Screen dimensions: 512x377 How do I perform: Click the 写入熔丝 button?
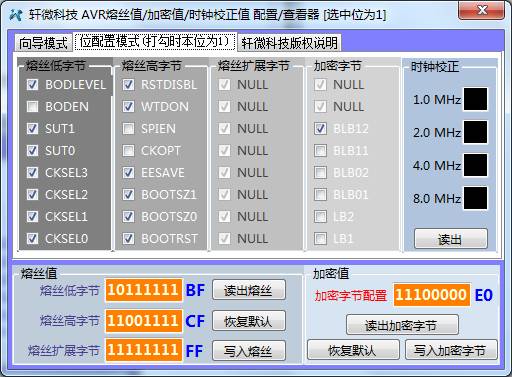pyautogui.click(x=249, y=351)
